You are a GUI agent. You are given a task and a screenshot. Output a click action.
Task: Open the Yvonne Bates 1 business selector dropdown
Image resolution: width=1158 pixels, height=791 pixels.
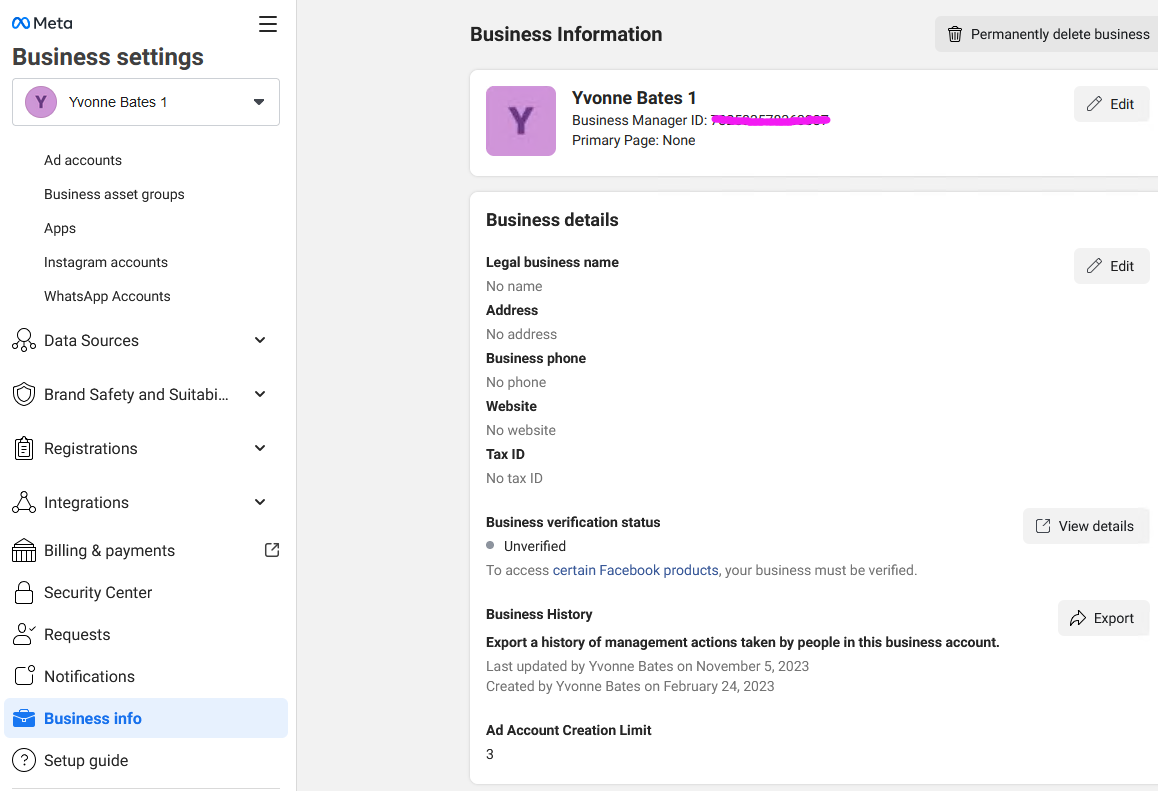(146, 102)
